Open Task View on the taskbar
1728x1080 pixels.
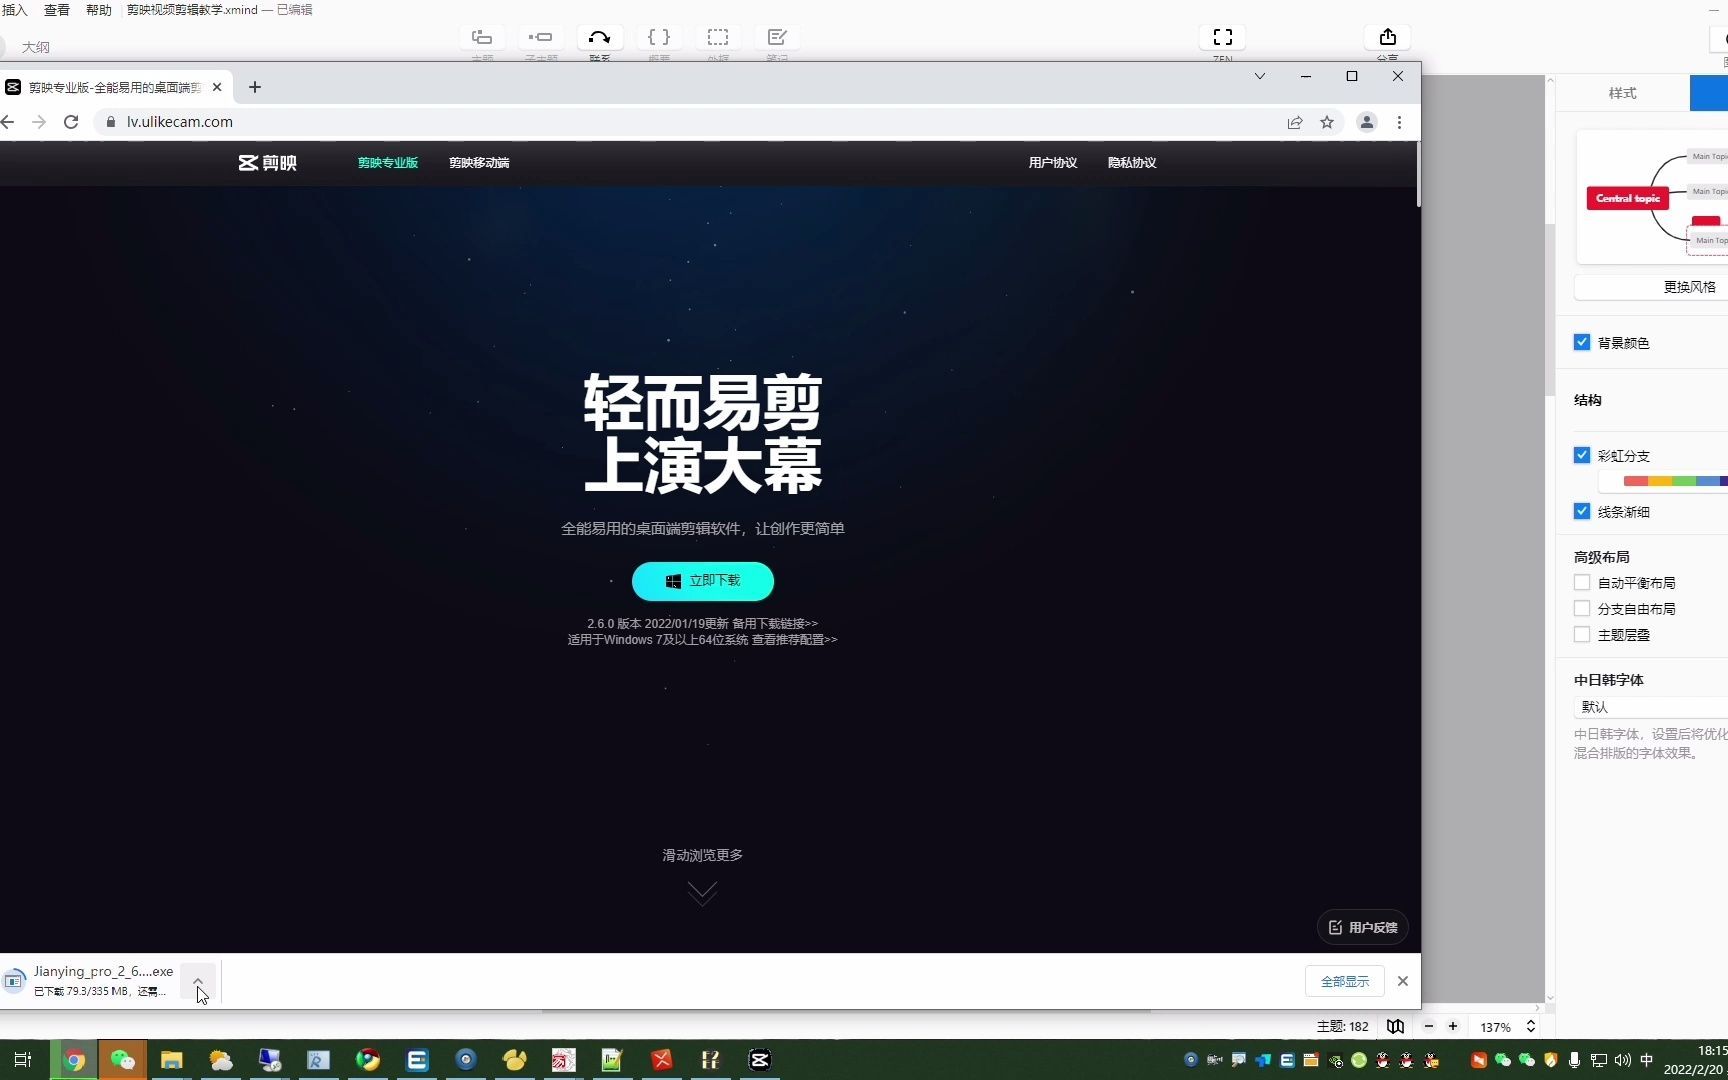pos(23,1060)
